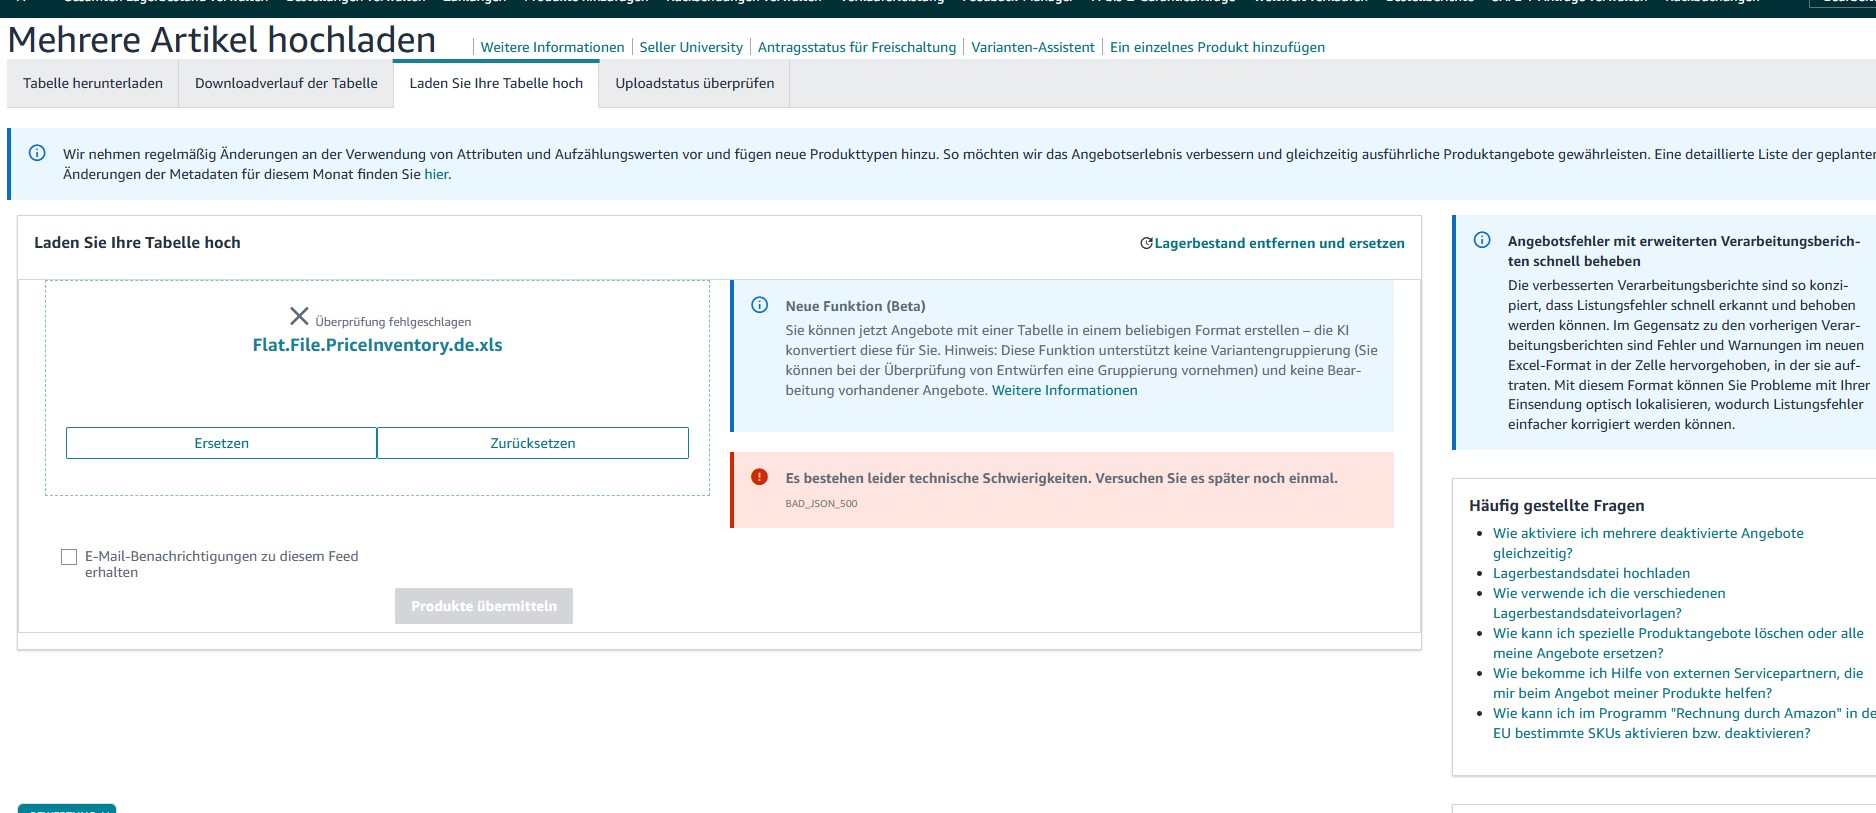Click Lagerbestand entfernen und ersetzen

pos(1279,243)
